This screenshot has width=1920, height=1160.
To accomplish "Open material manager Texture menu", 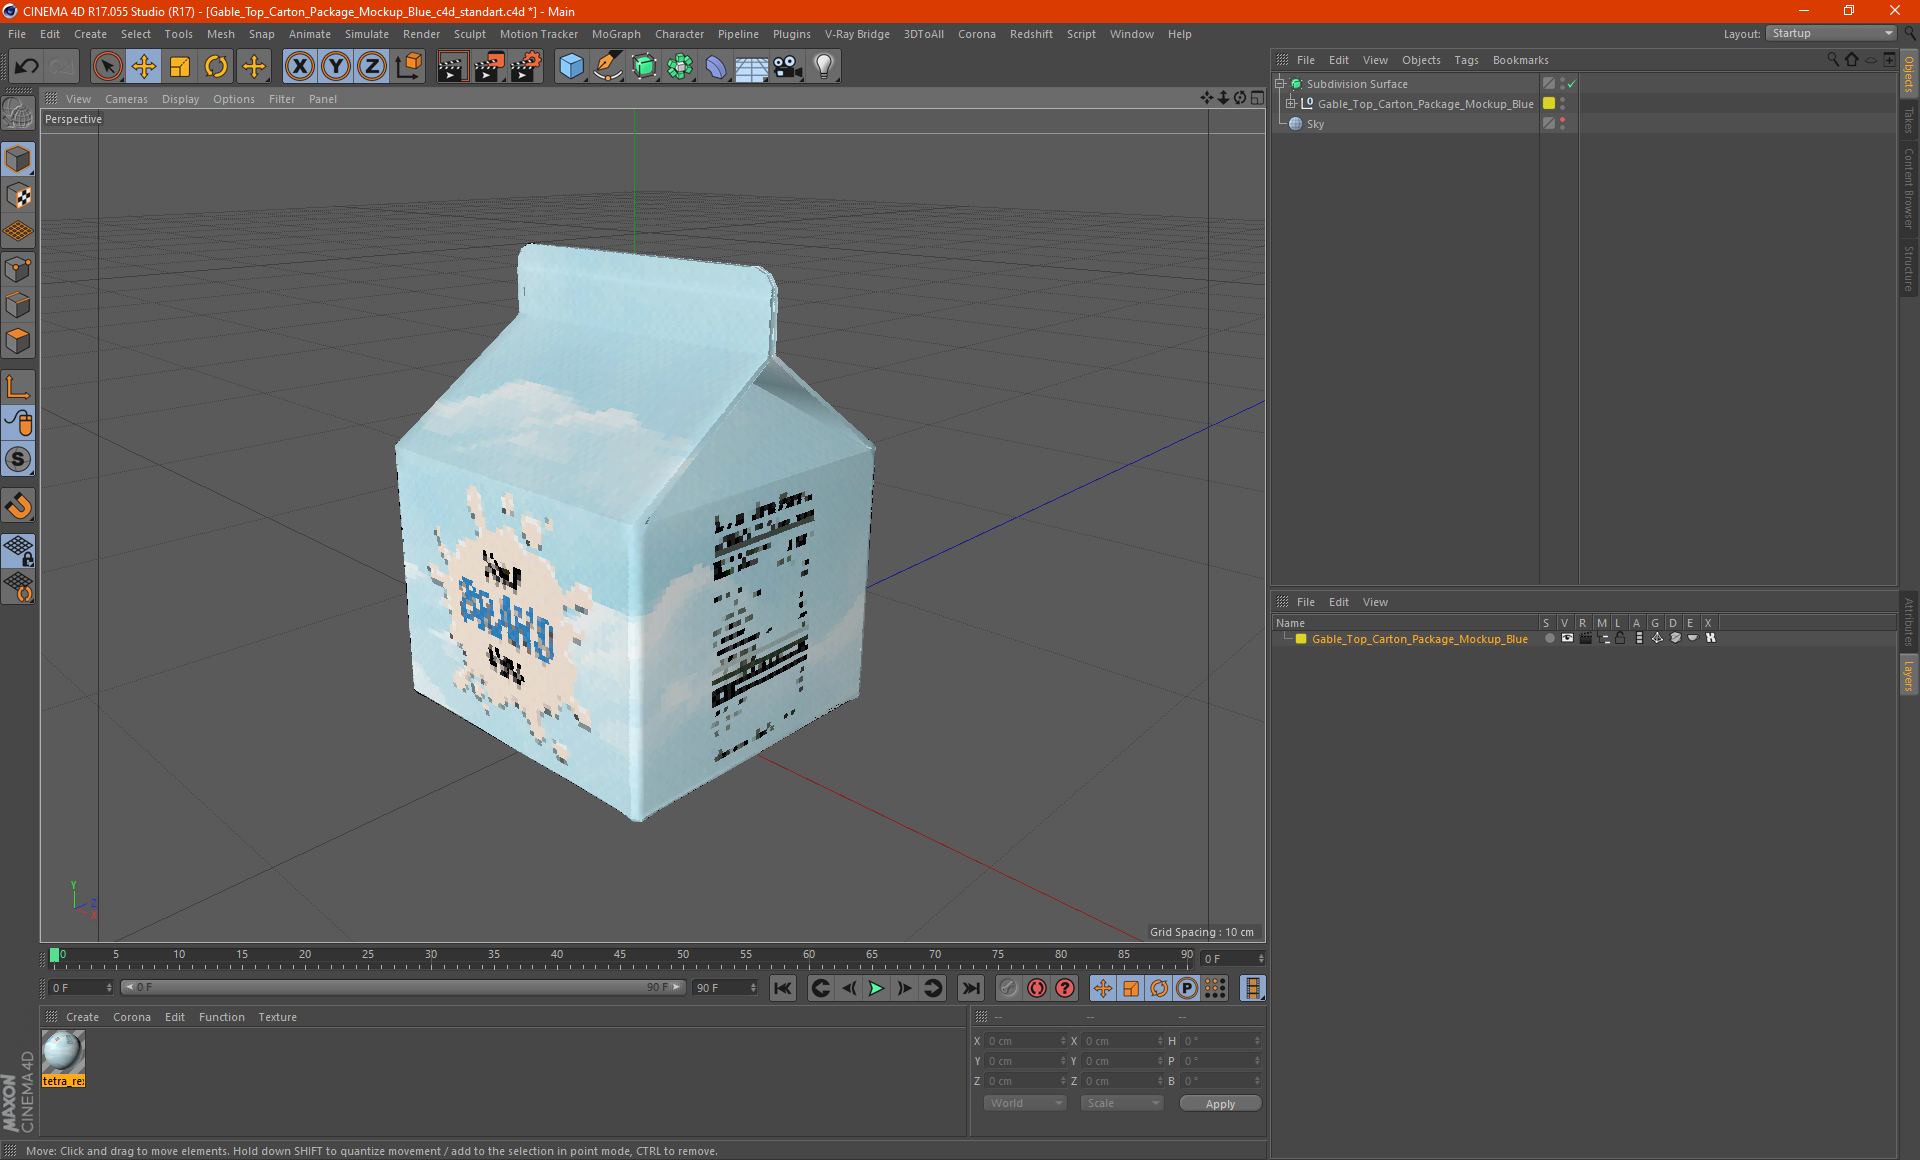I will coord(277,1017).
